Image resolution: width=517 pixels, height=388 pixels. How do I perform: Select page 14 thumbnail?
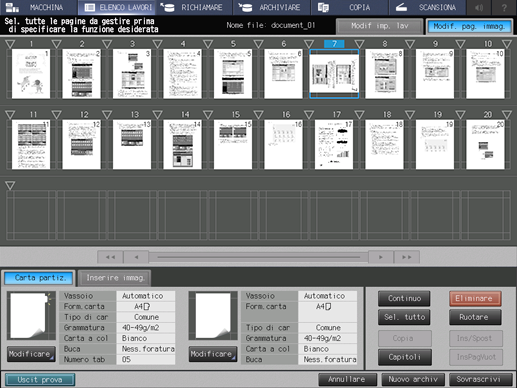click(x=182, y=145)
